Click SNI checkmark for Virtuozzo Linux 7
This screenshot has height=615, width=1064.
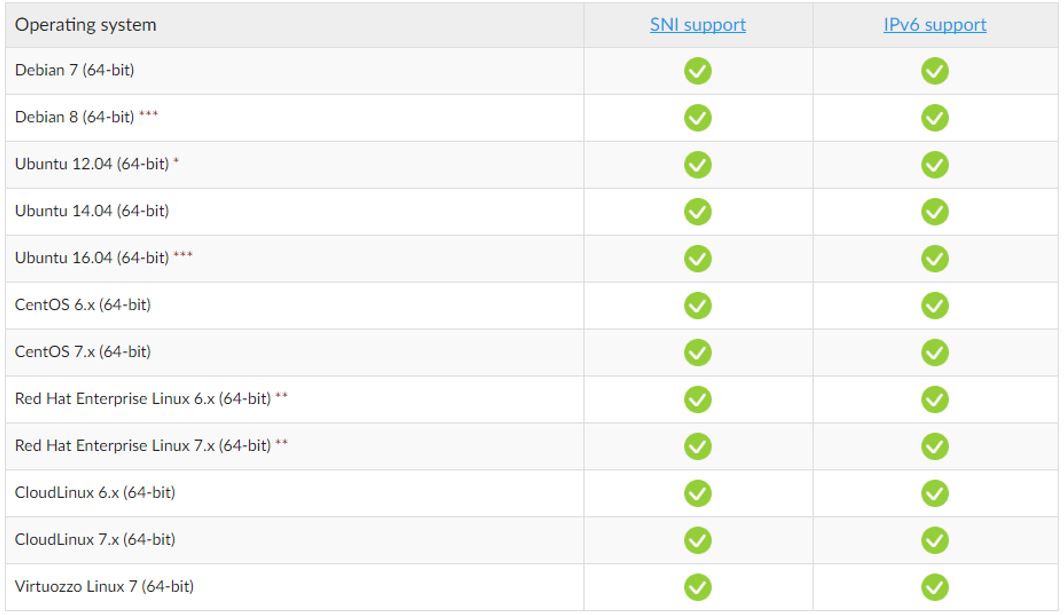pyautogui.click(x=697, y=587)
